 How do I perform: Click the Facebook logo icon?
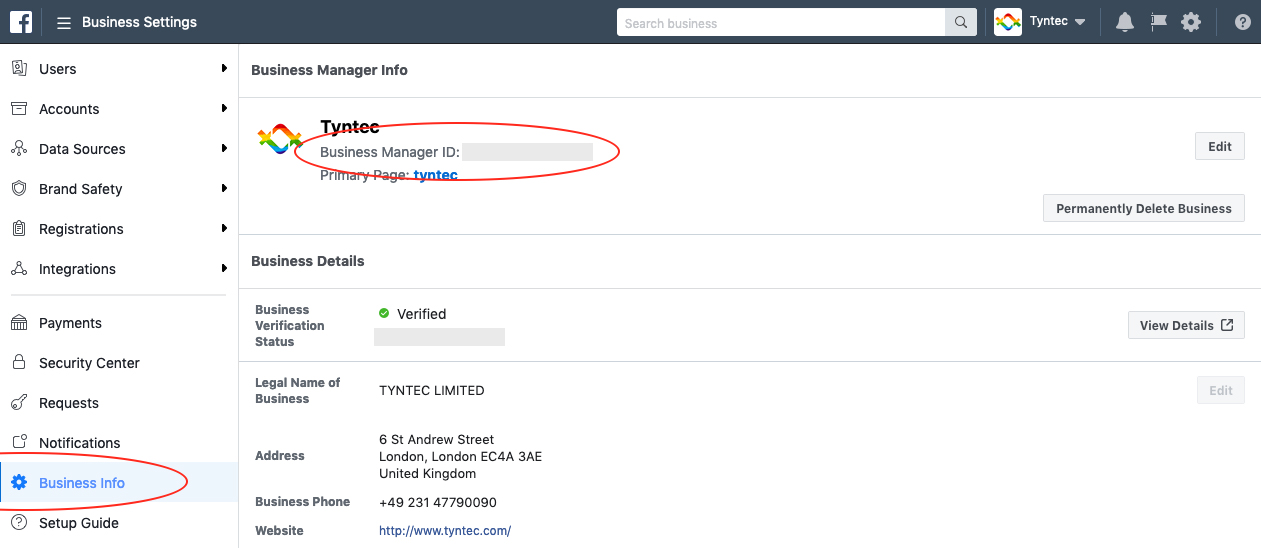click(x=21, y=22)
